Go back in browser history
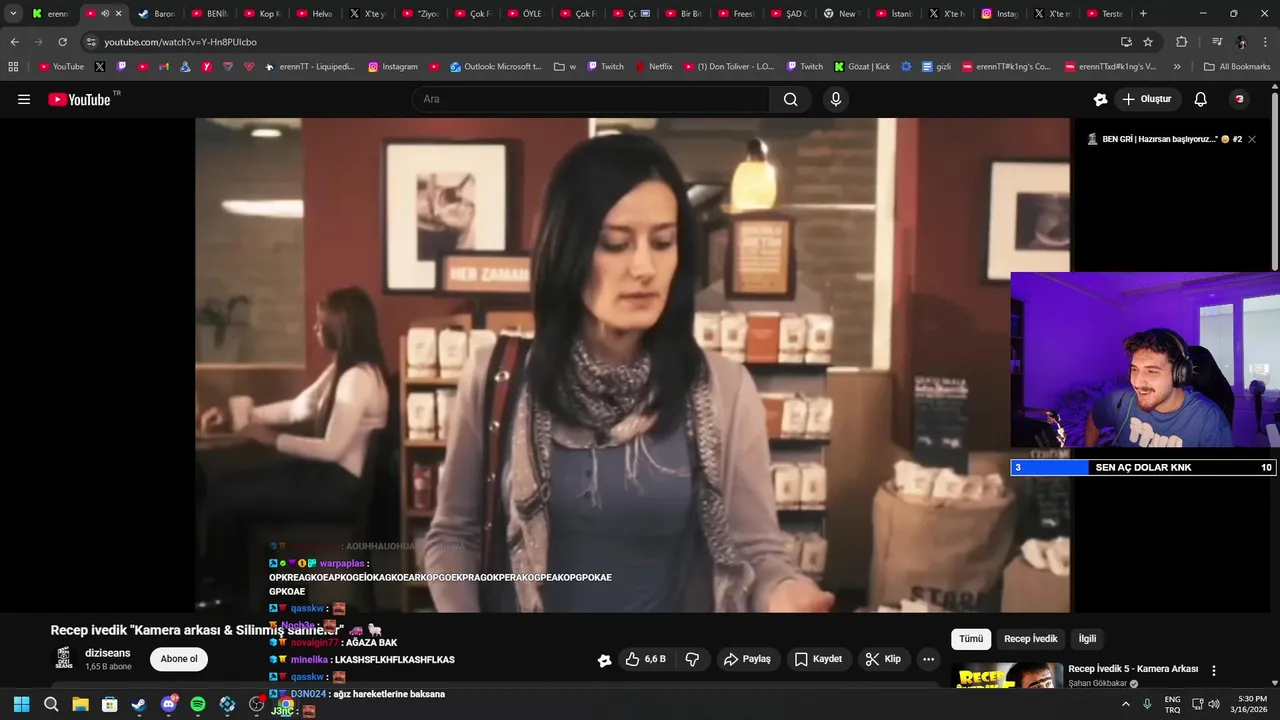This screenshot has height=720, width=1280. pos(14,42)
